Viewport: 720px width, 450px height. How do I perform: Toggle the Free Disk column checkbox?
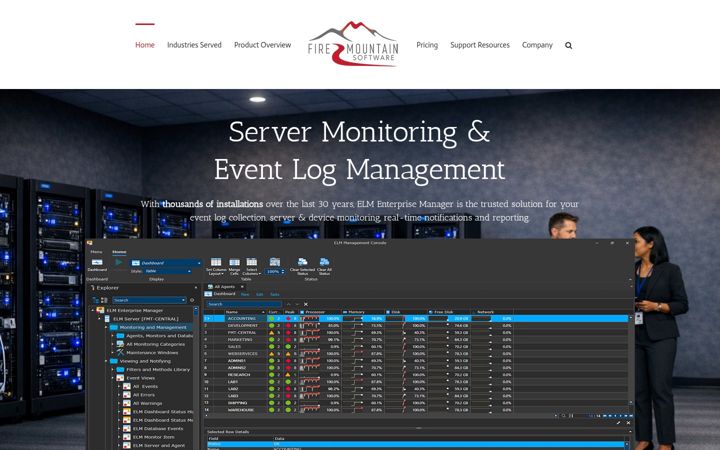(x=430, y=312)
